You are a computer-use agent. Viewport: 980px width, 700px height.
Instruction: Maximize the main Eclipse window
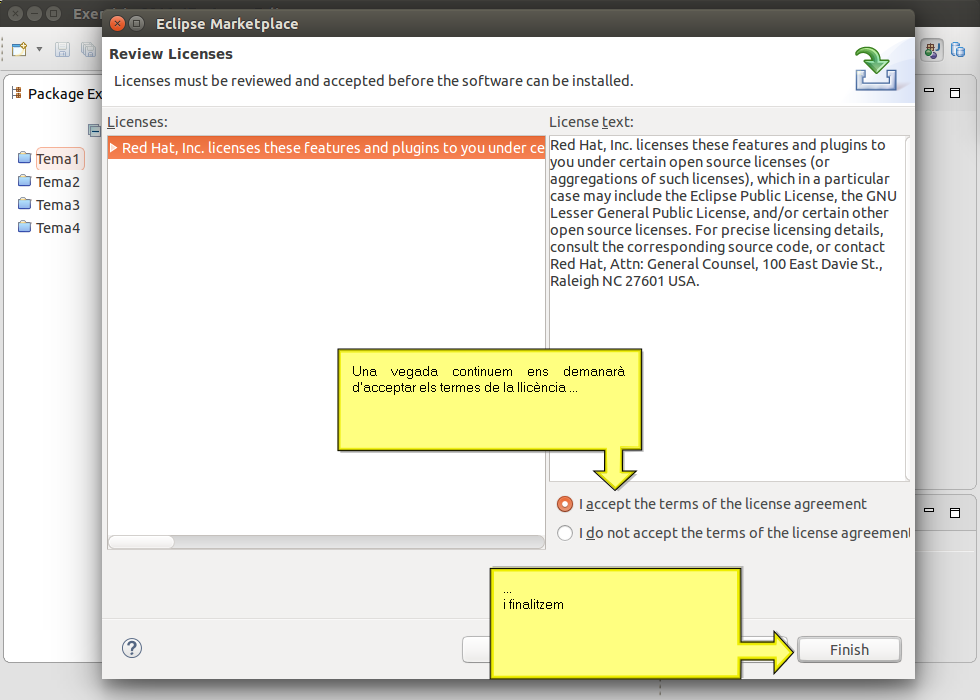tap(54, 13)
